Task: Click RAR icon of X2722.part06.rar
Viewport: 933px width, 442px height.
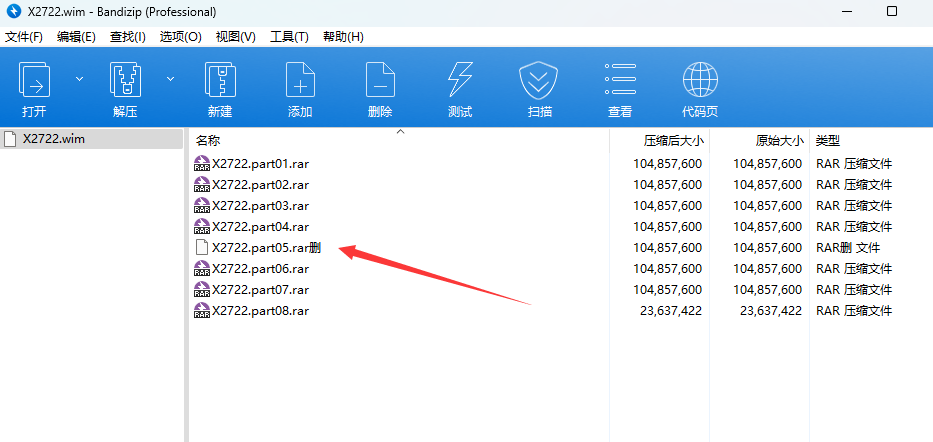Action: (202, 269)
